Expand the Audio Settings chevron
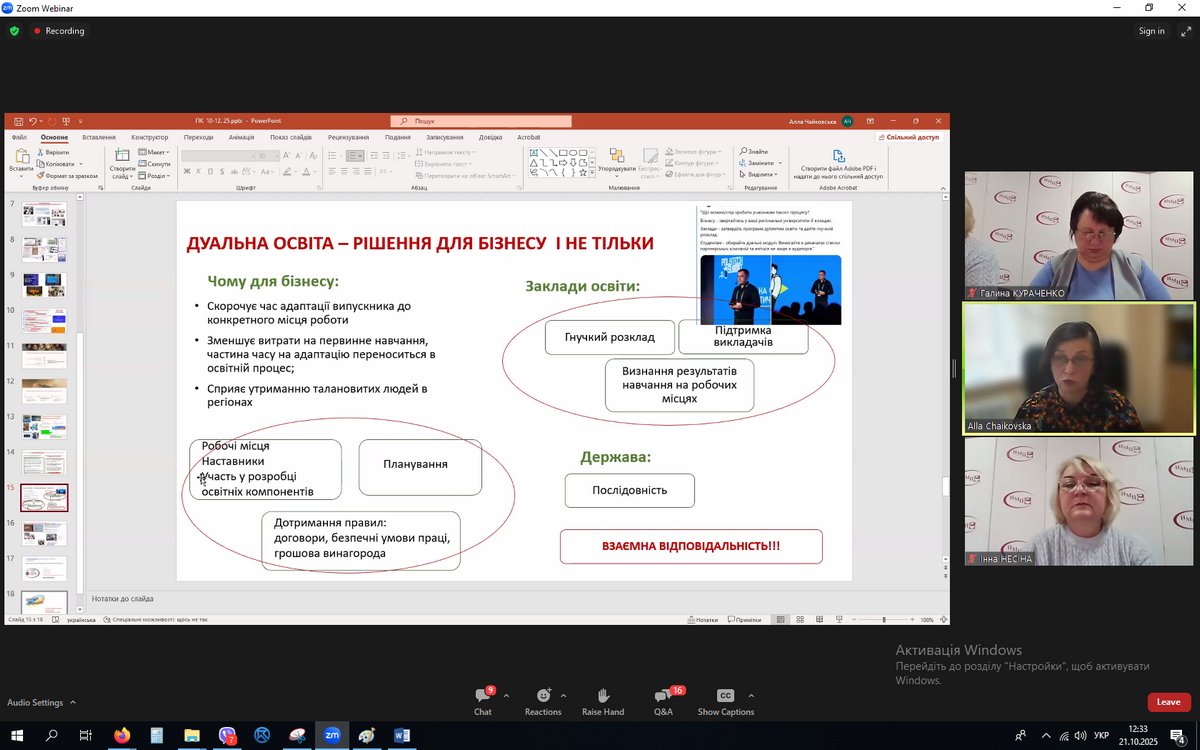 pos(73,703)
